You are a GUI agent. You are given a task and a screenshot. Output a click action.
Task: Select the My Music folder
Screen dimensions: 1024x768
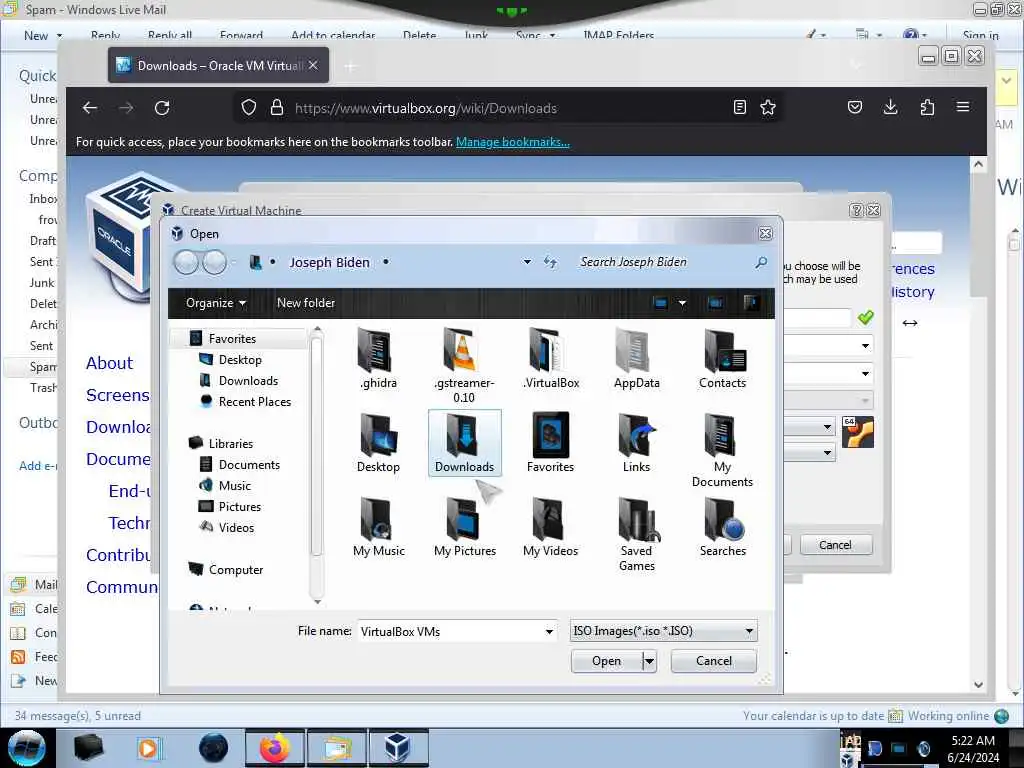[x=379, y=526]
